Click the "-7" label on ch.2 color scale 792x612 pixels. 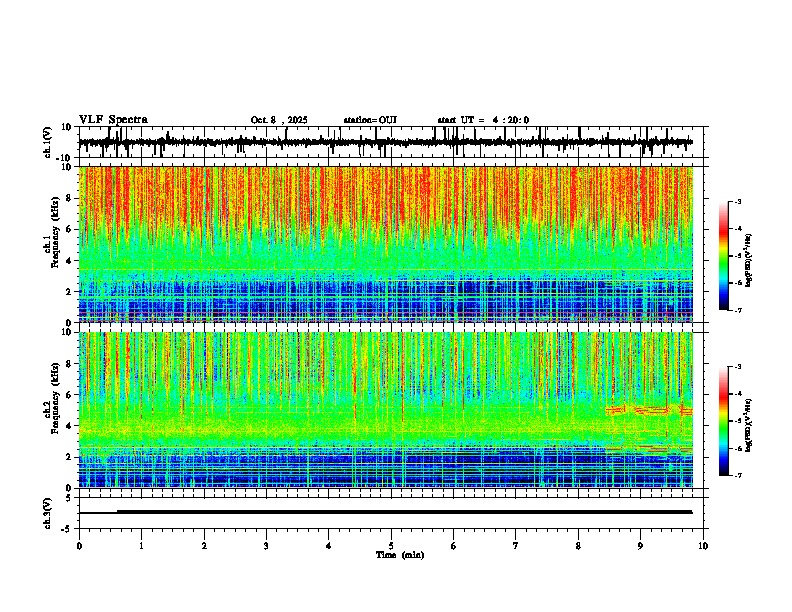pos(737,475)
